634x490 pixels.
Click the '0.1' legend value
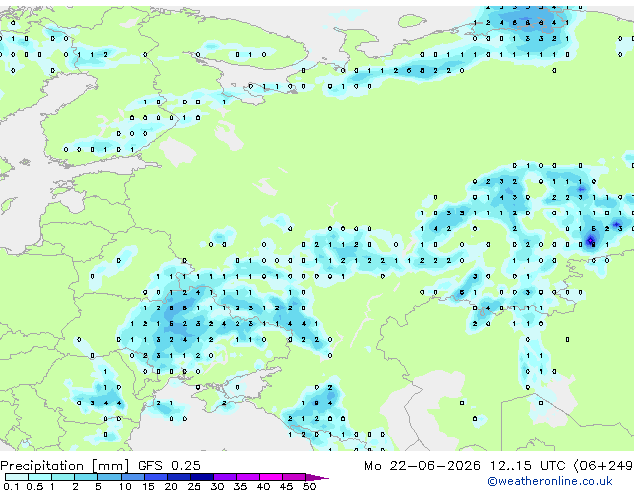(x=11, y=486)
